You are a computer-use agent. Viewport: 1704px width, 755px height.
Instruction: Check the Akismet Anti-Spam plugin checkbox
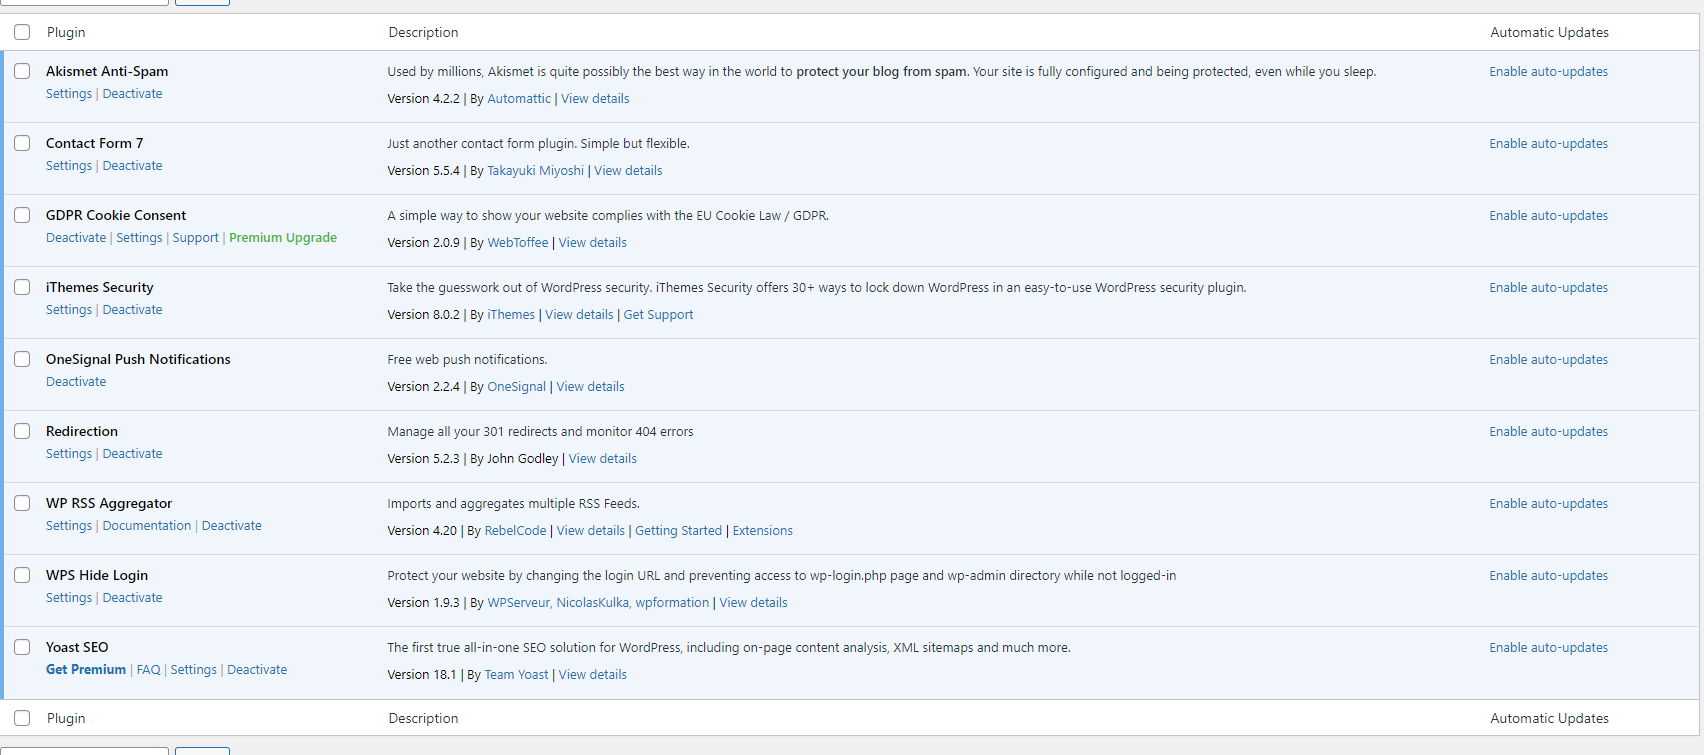pos(22,71)
